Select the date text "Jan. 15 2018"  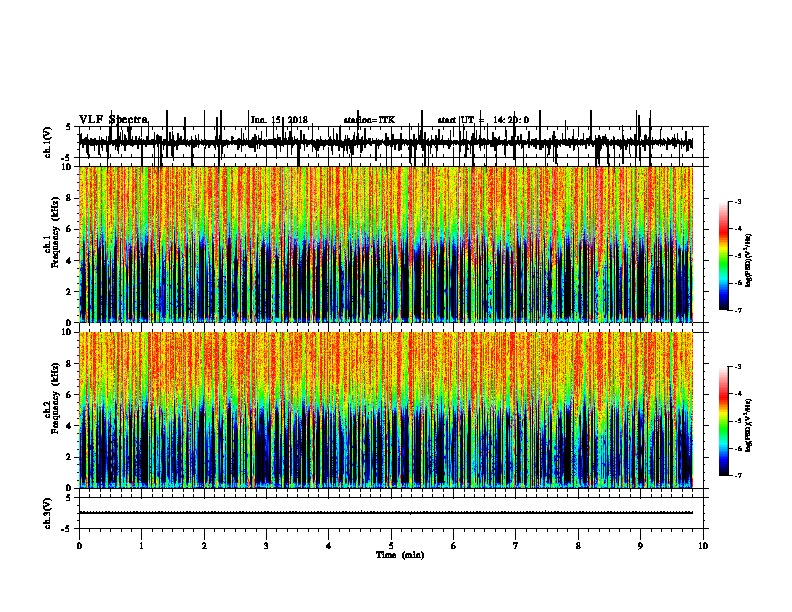(x=279, y=120)
